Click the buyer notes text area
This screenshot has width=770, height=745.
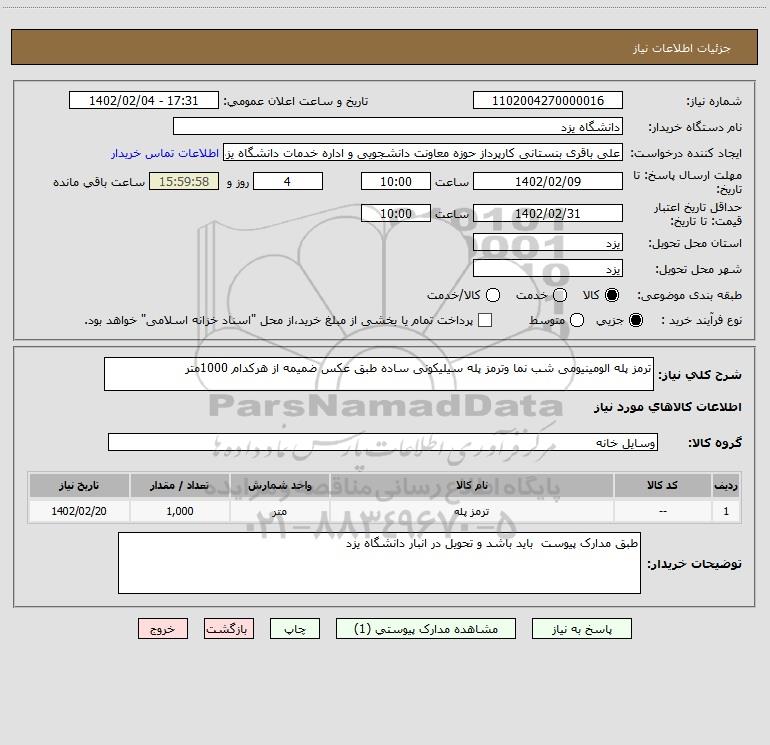coord(379,563)
